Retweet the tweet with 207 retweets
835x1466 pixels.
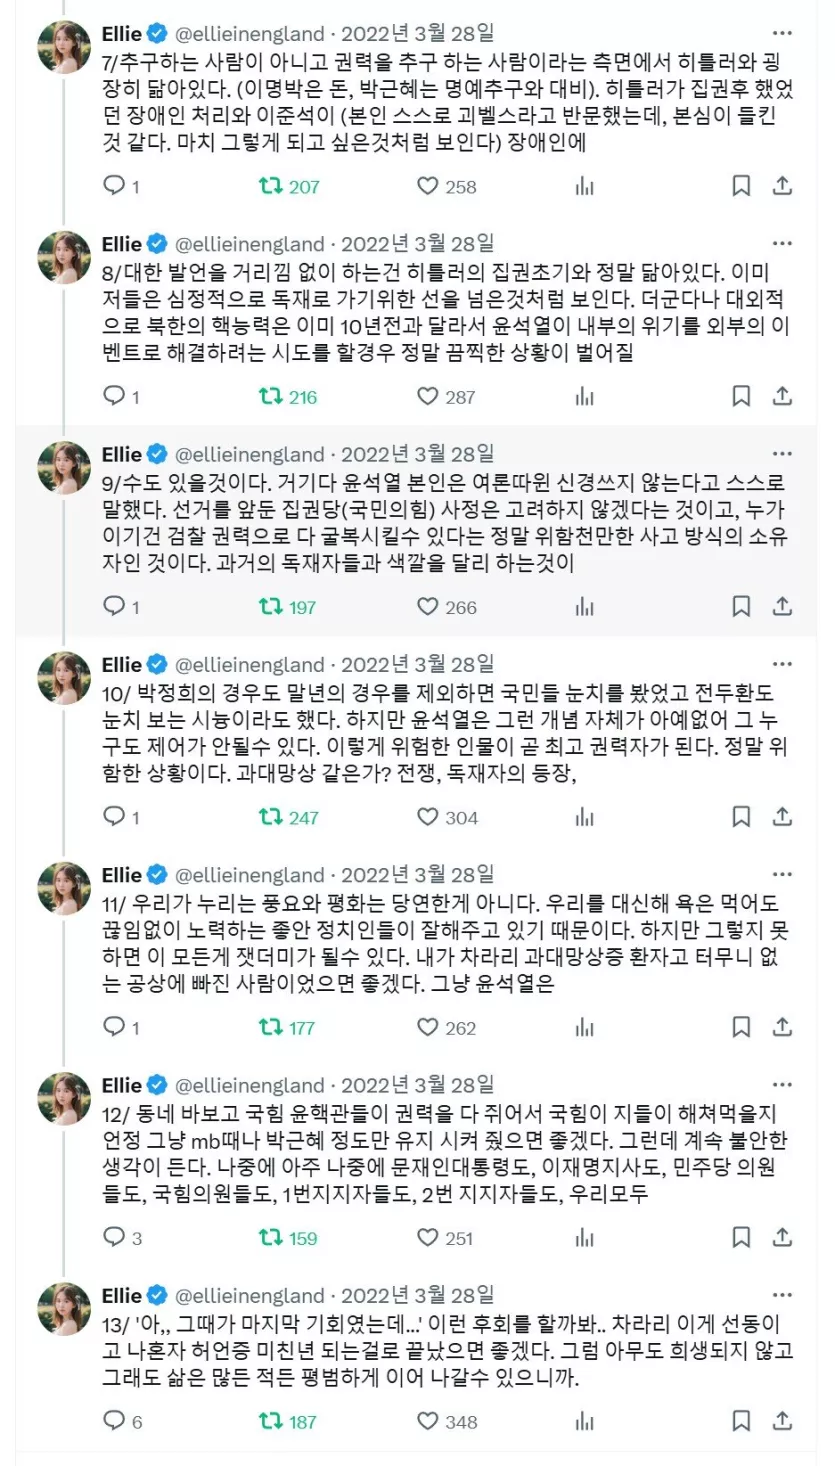271,186
